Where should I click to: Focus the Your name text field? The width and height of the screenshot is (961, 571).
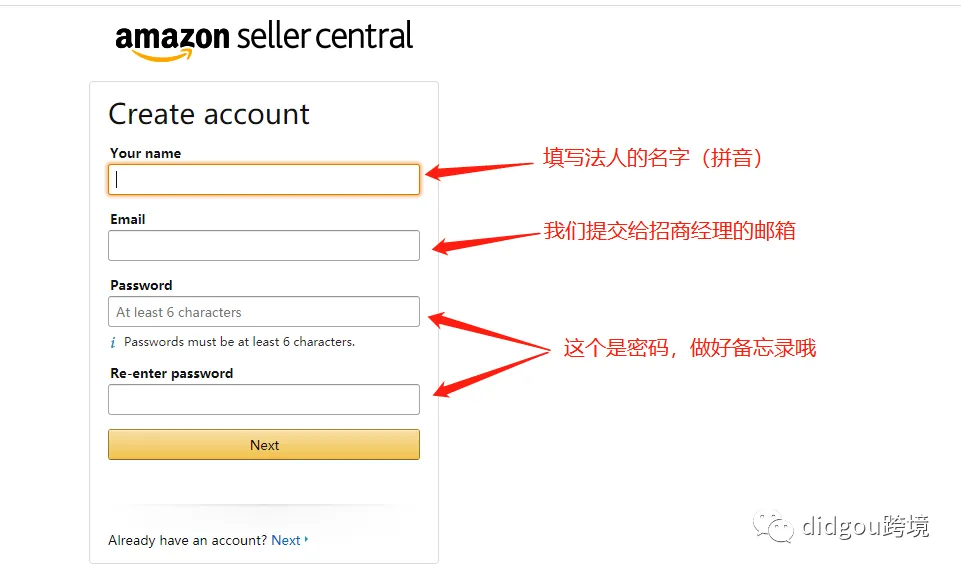pos(264,180)
